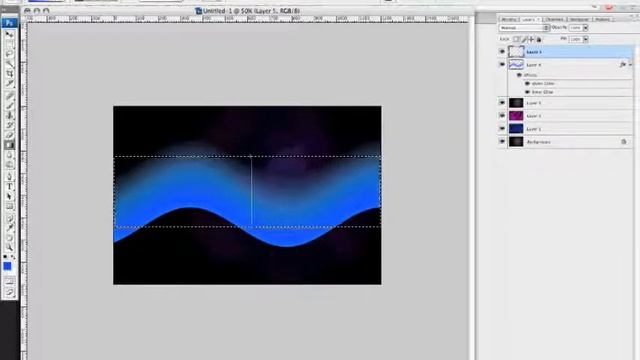
Task: Select the Notes tool
Action: pos(9,219)
